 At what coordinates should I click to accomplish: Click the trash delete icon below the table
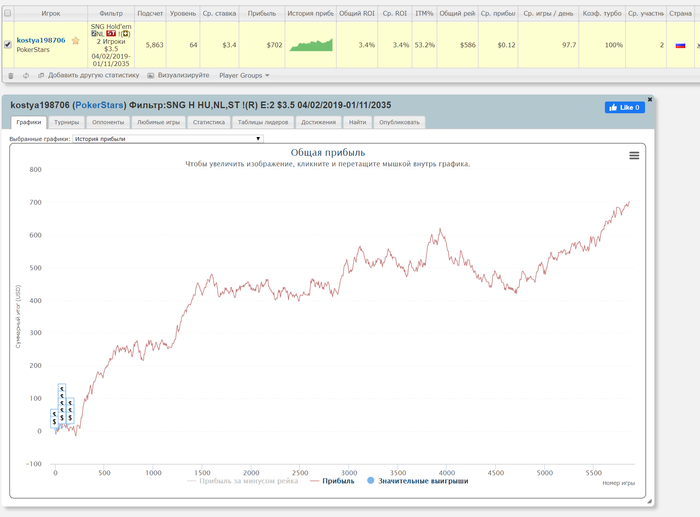[11, 75]
